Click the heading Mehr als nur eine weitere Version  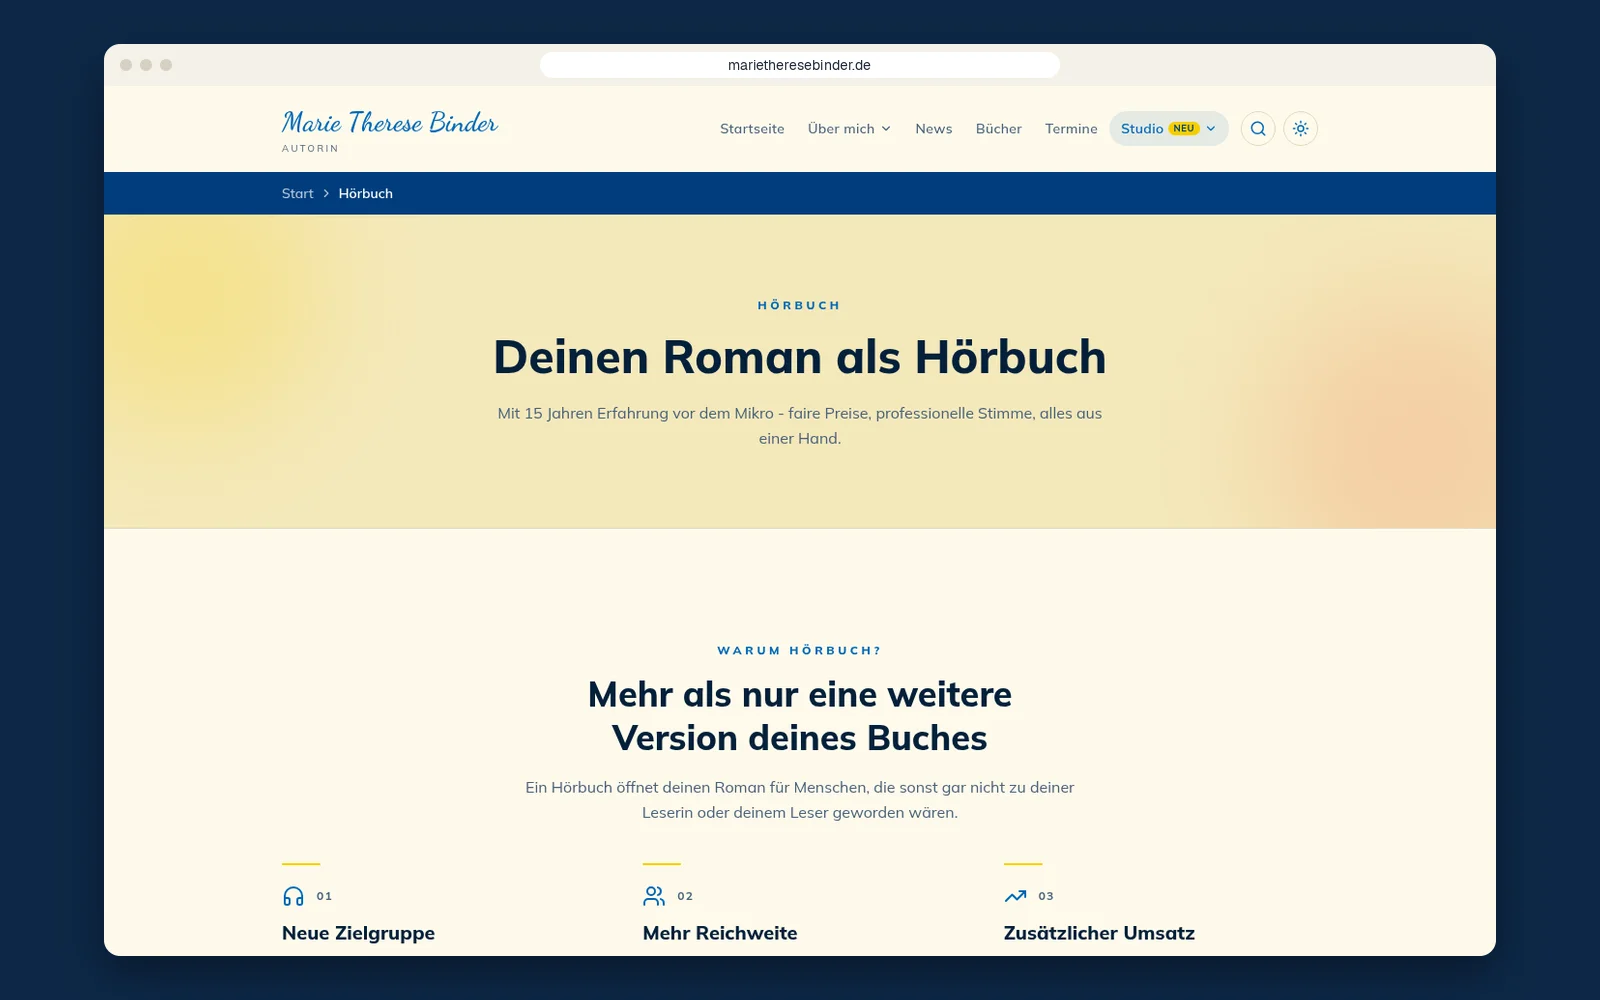point(800,716)
